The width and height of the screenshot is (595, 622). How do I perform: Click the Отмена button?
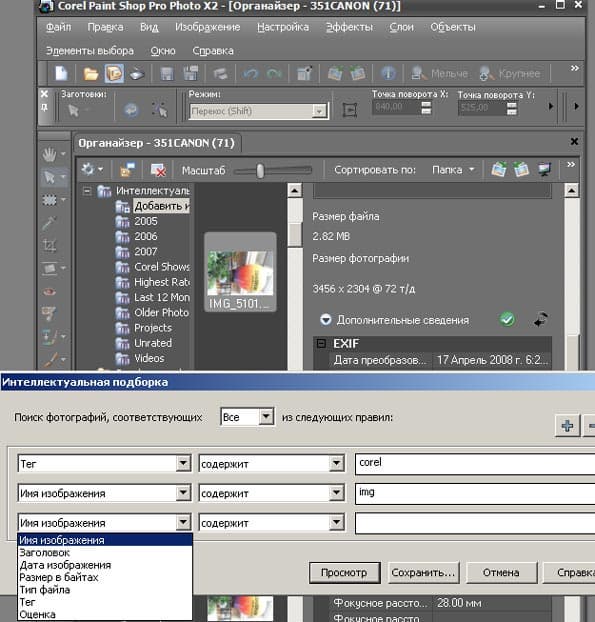coord(501,572)
